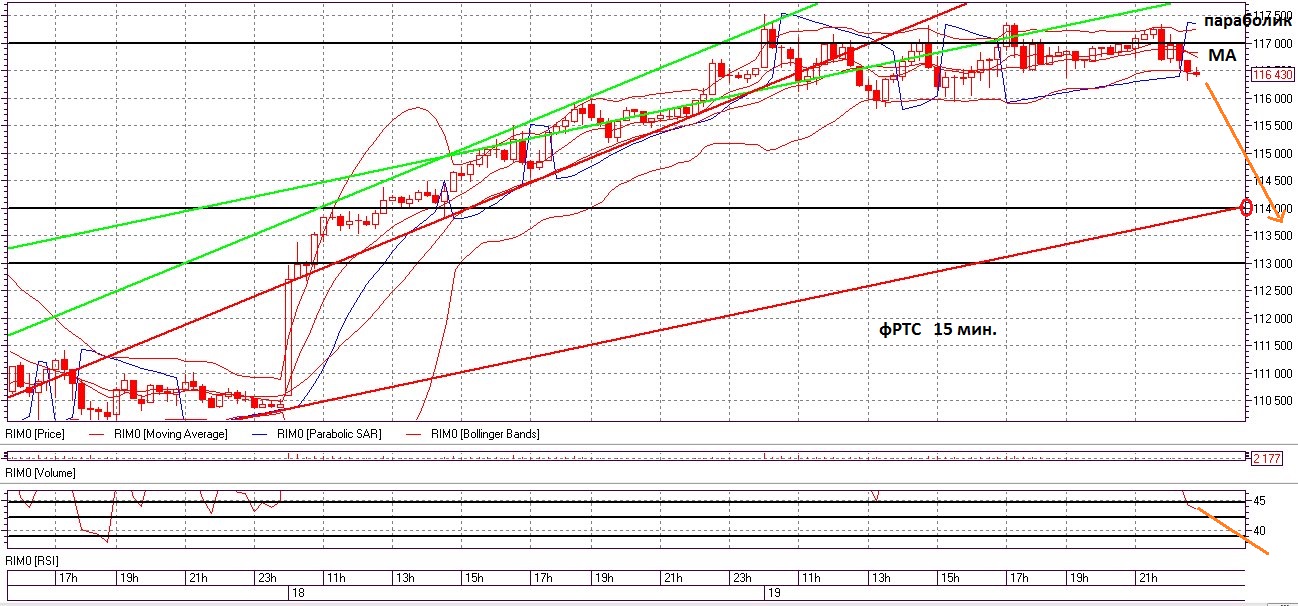Click the RIM0 [RSI] panel label

click(x=33, y=561)
